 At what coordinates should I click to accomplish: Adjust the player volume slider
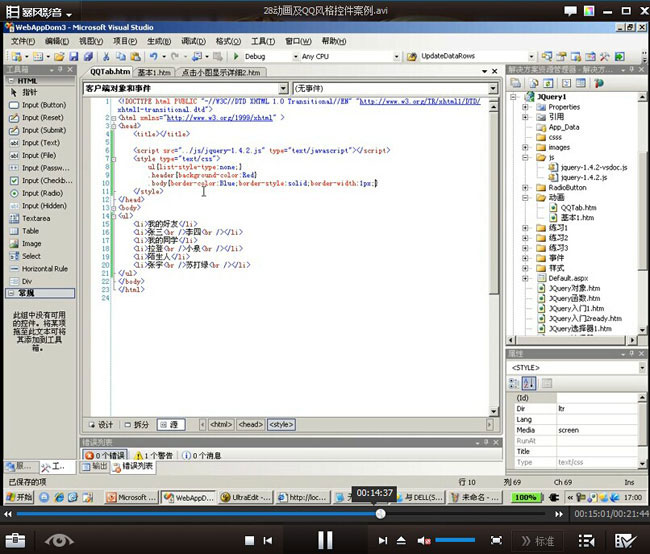[x=455, y=540]
